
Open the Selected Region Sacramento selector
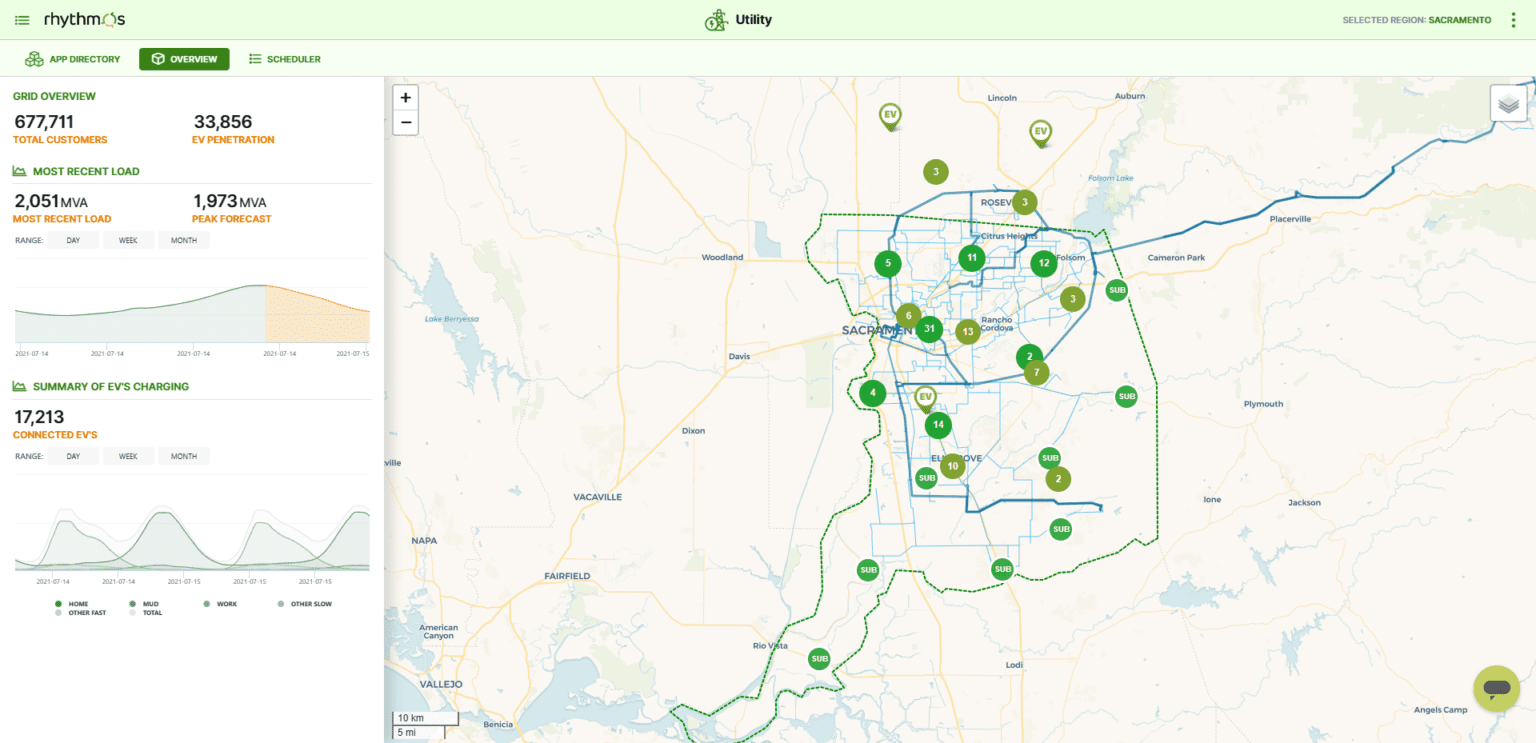click(x=1417, y=20)
